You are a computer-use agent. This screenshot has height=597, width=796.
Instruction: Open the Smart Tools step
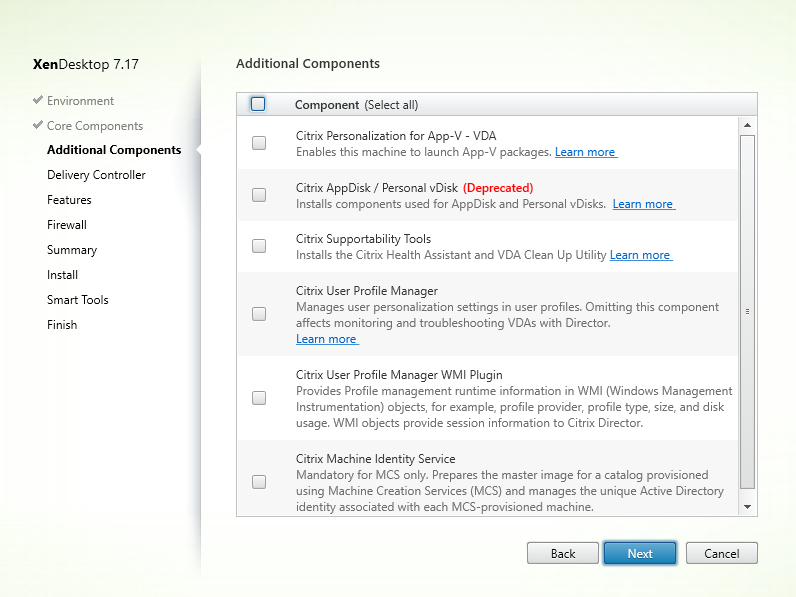[x=78, y=300]
